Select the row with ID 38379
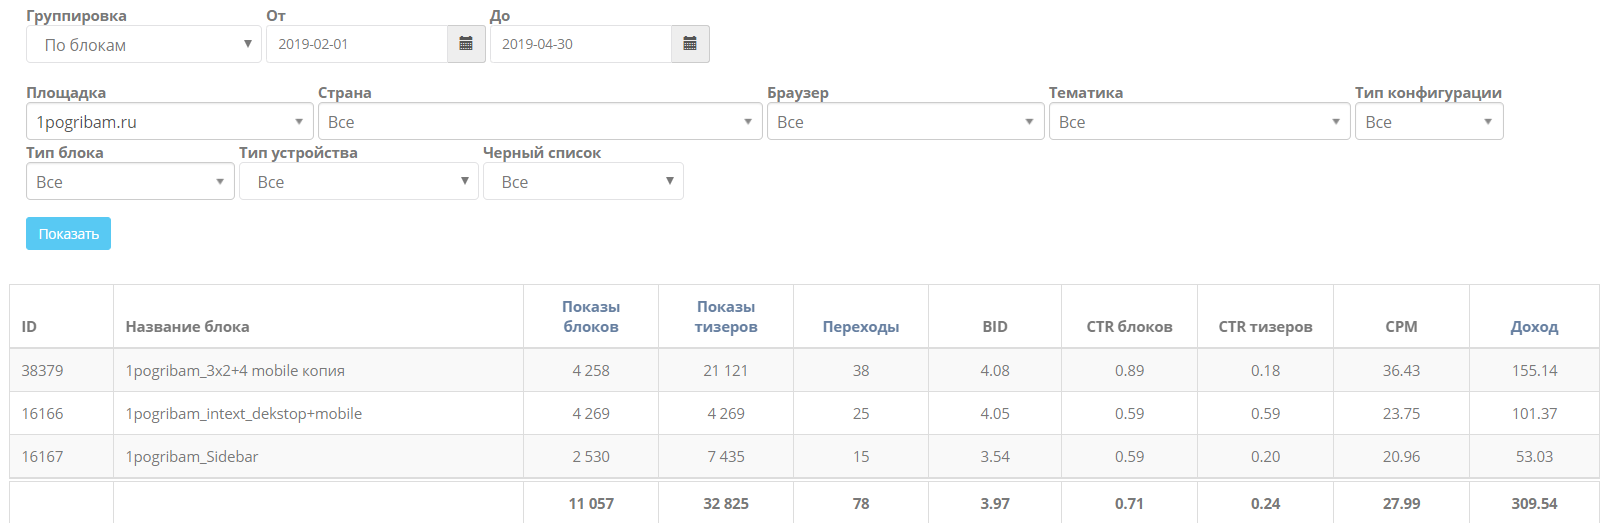This screenshot has height=523, width=1609. coord(42,371)
